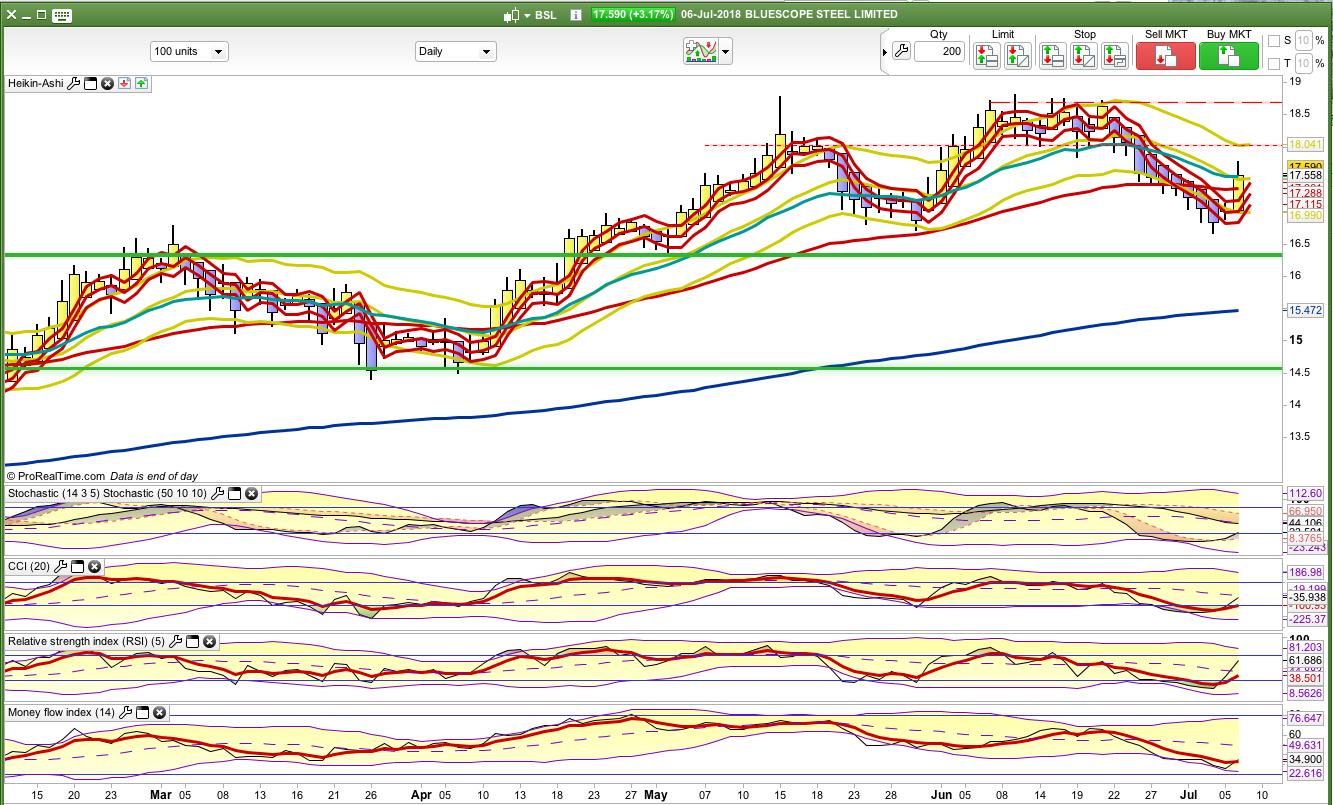
Task: Click the Heikin-Ashi panel label
Action: tap(36, 84)
